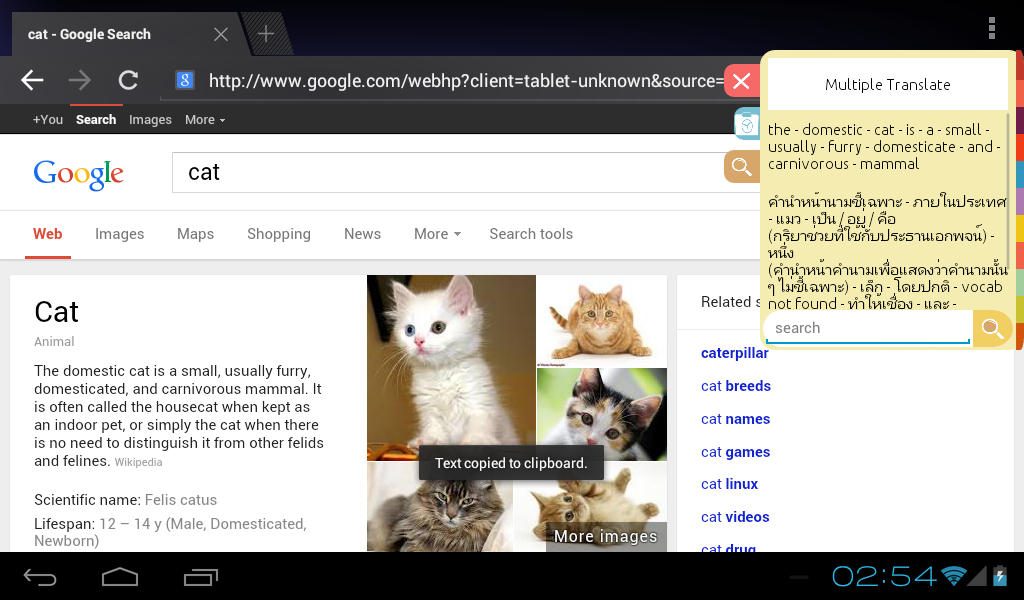Image resolution: width=1024 pixels, height=600 pixels.
Task: Open the white kitten image
Action: point(451,368)
